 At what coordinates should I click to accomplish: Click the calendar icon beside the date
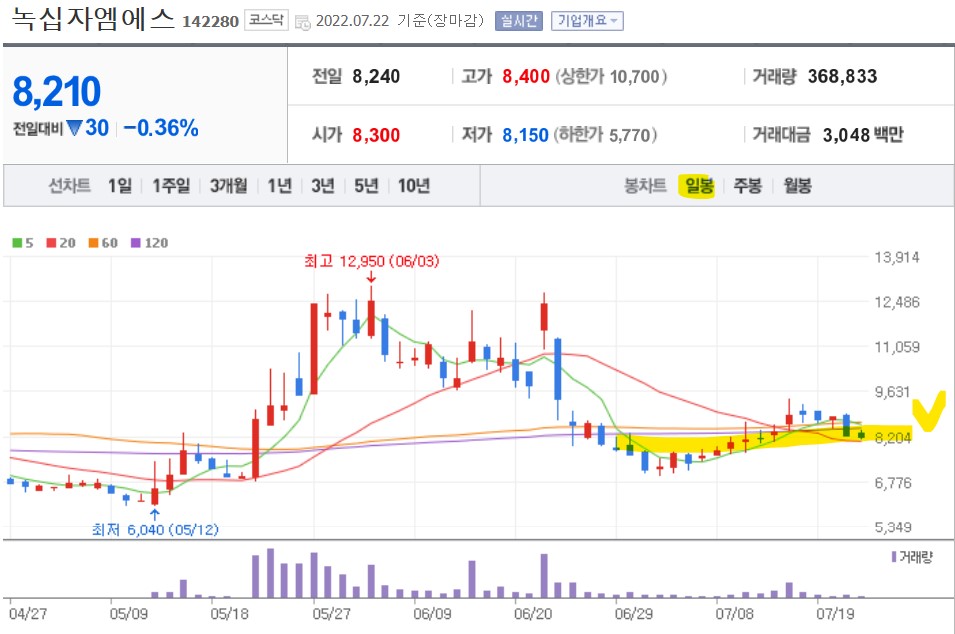coord(302,22)
